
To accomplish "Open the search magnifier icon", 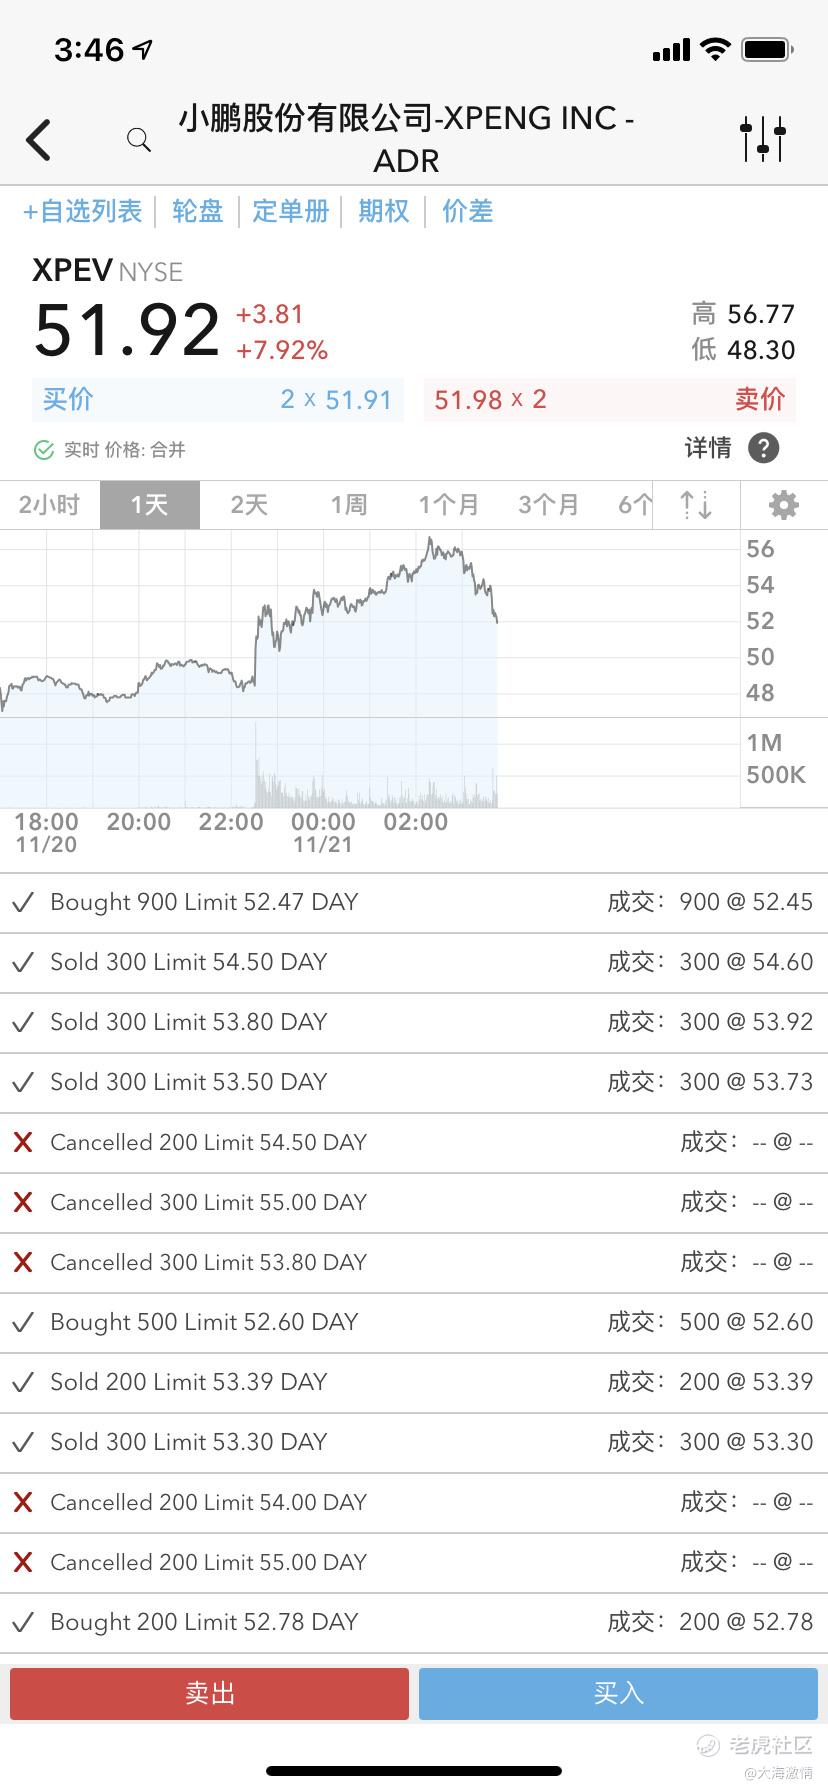I will (x=139, y=140).
